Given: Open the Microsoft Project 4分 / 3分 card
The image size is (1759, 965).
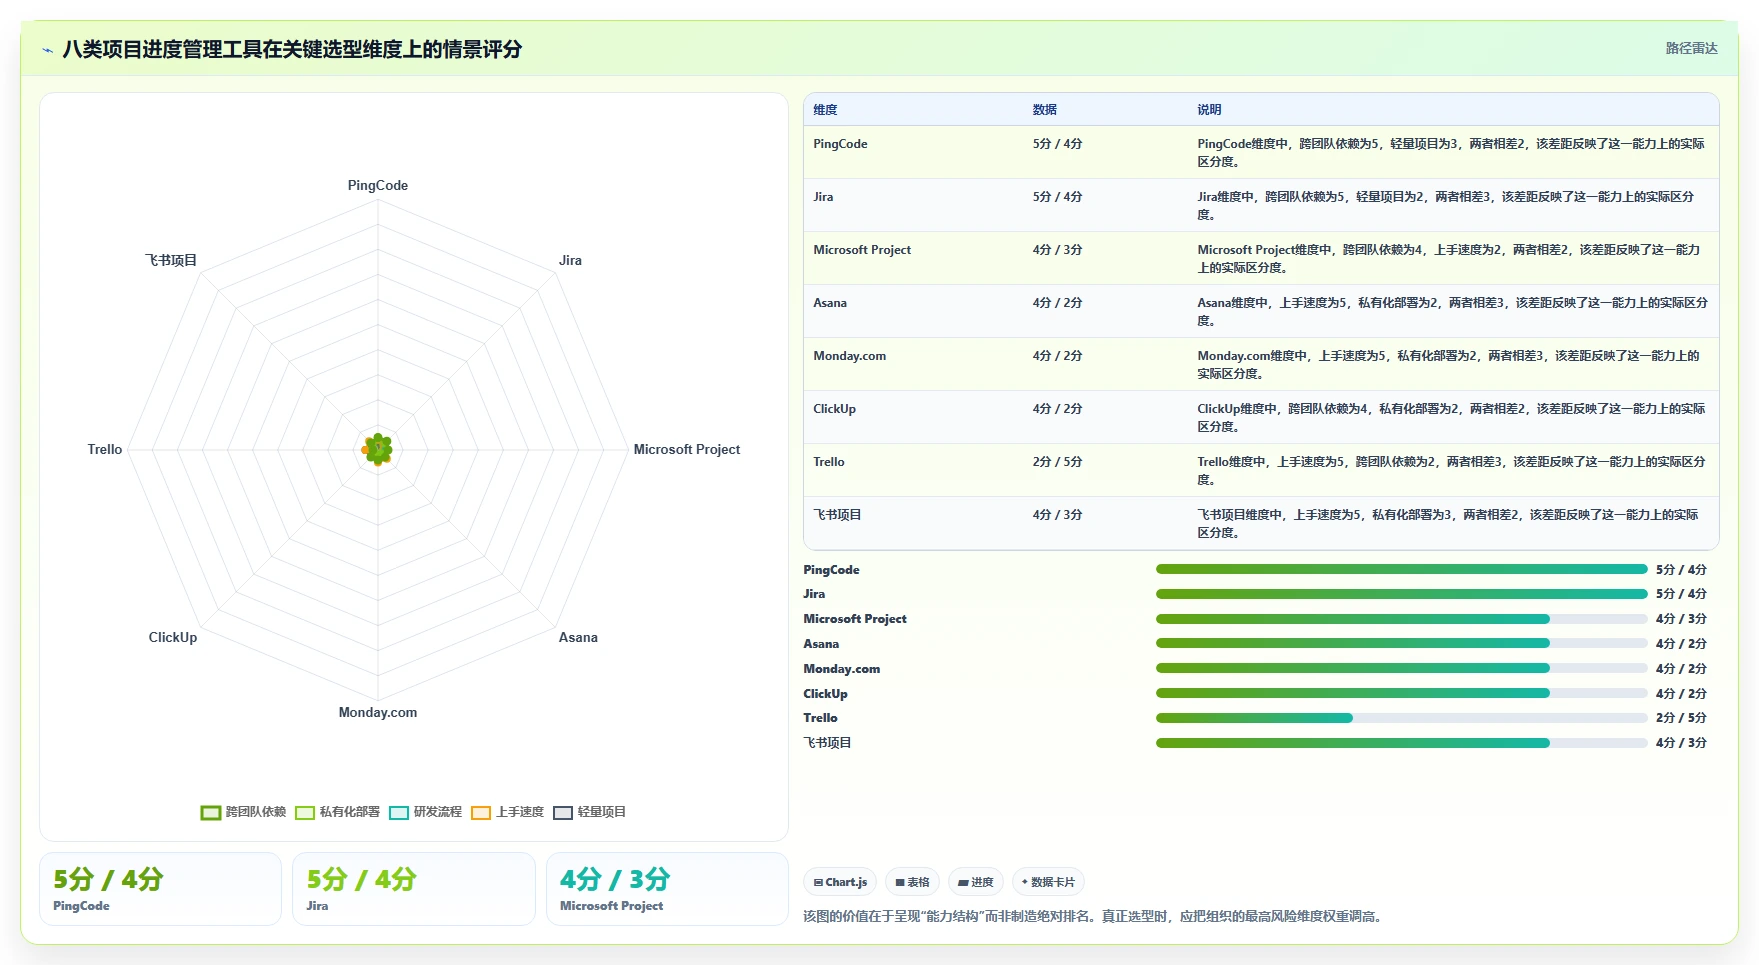Looking at the screenshot, I should coord(667,889).
